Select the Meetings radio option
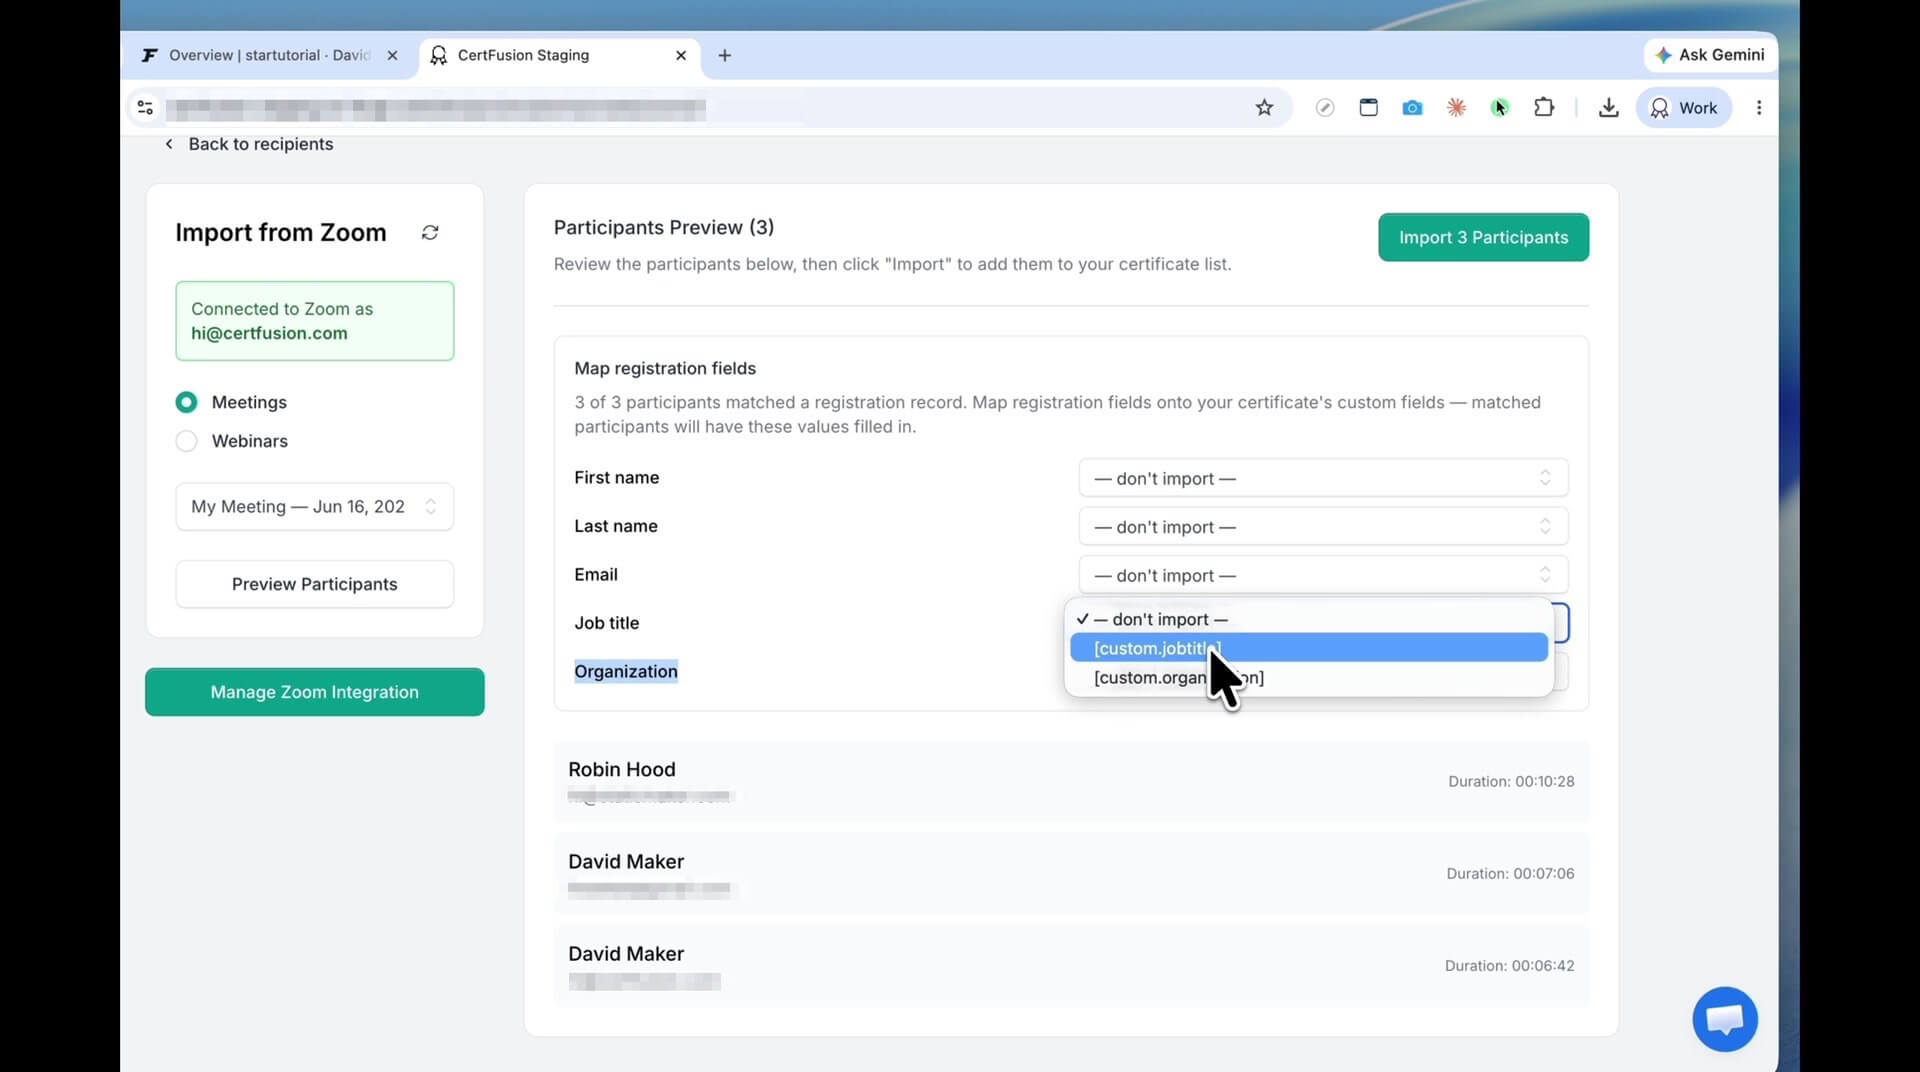1920x1072 pixels. pyautogui.click(x=186, y=402)
